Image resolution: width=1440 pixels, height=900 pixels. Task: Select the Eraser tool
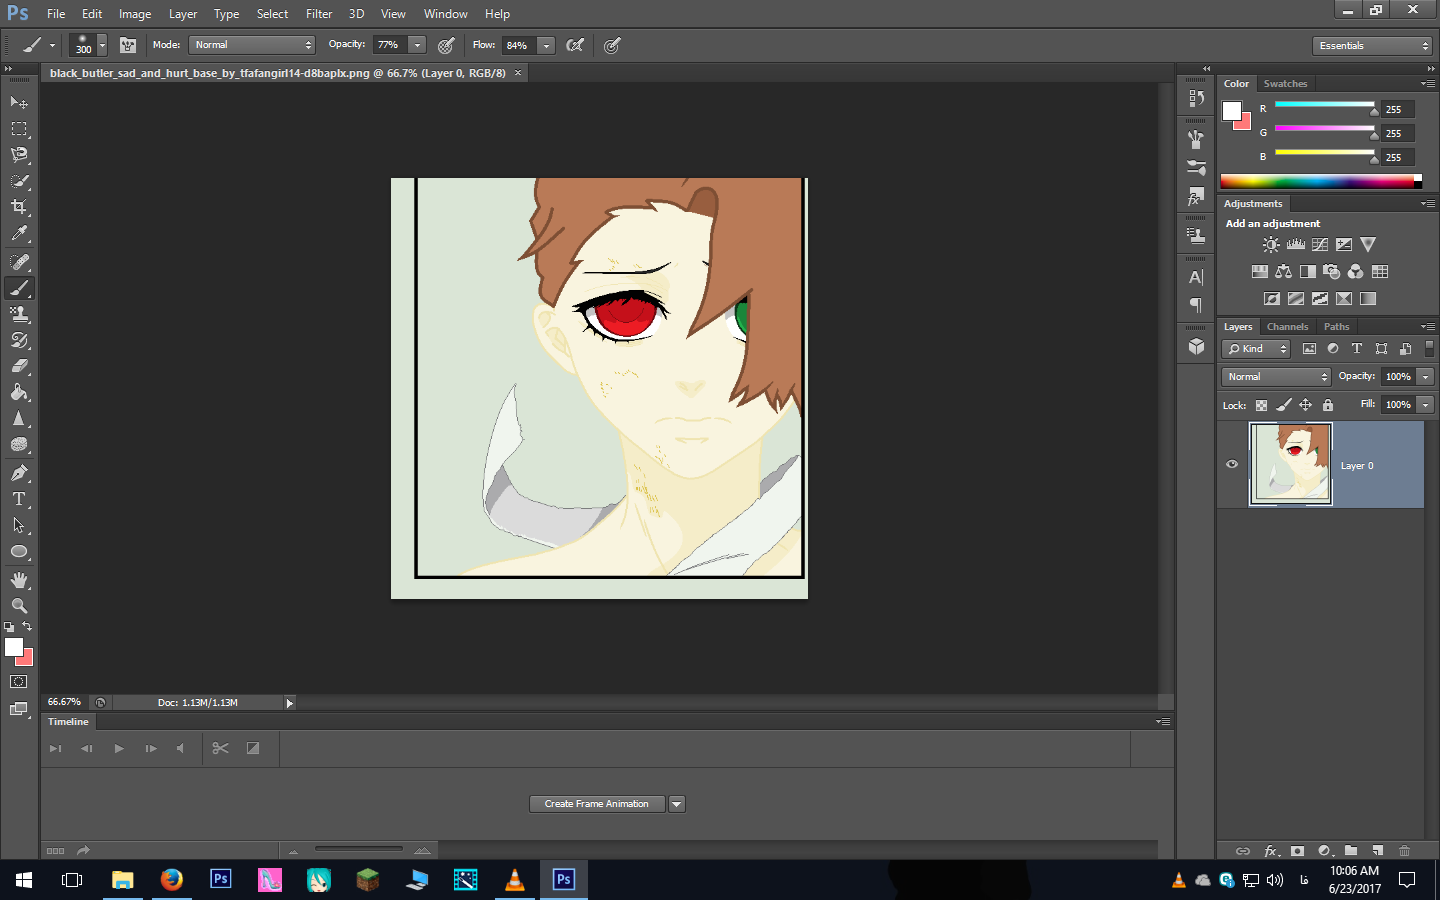[x=19, y=366]
